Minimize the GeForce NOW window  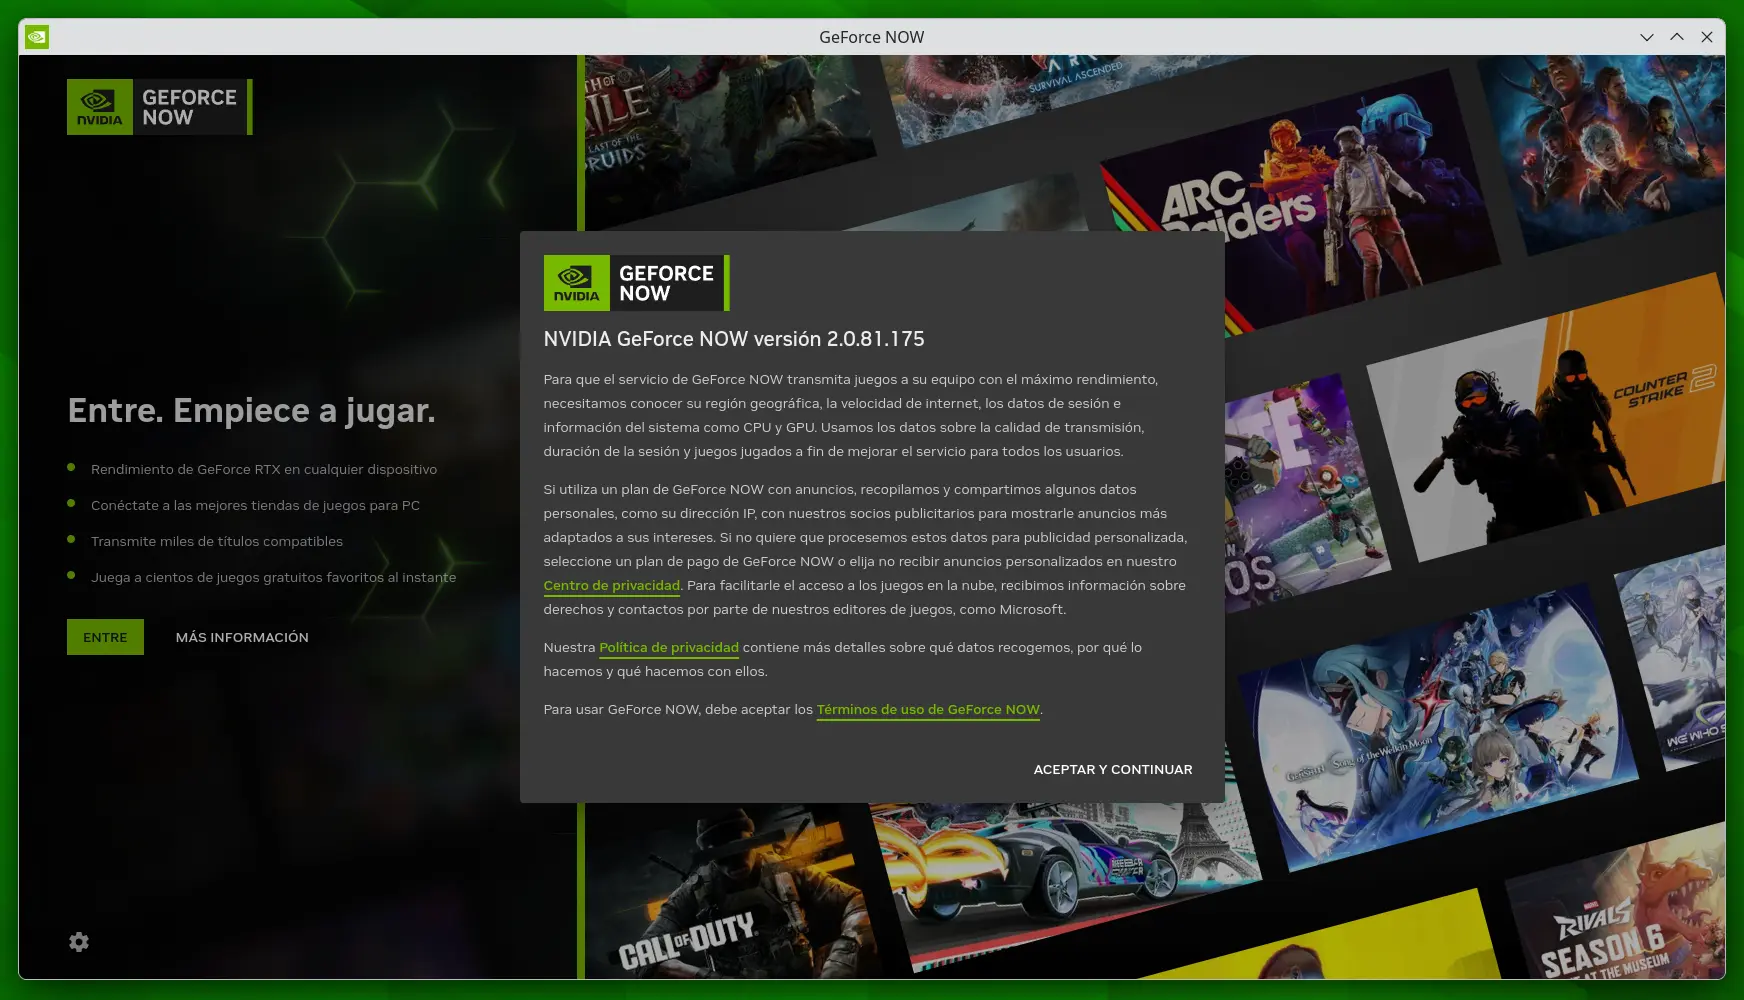pos(1647,37)
